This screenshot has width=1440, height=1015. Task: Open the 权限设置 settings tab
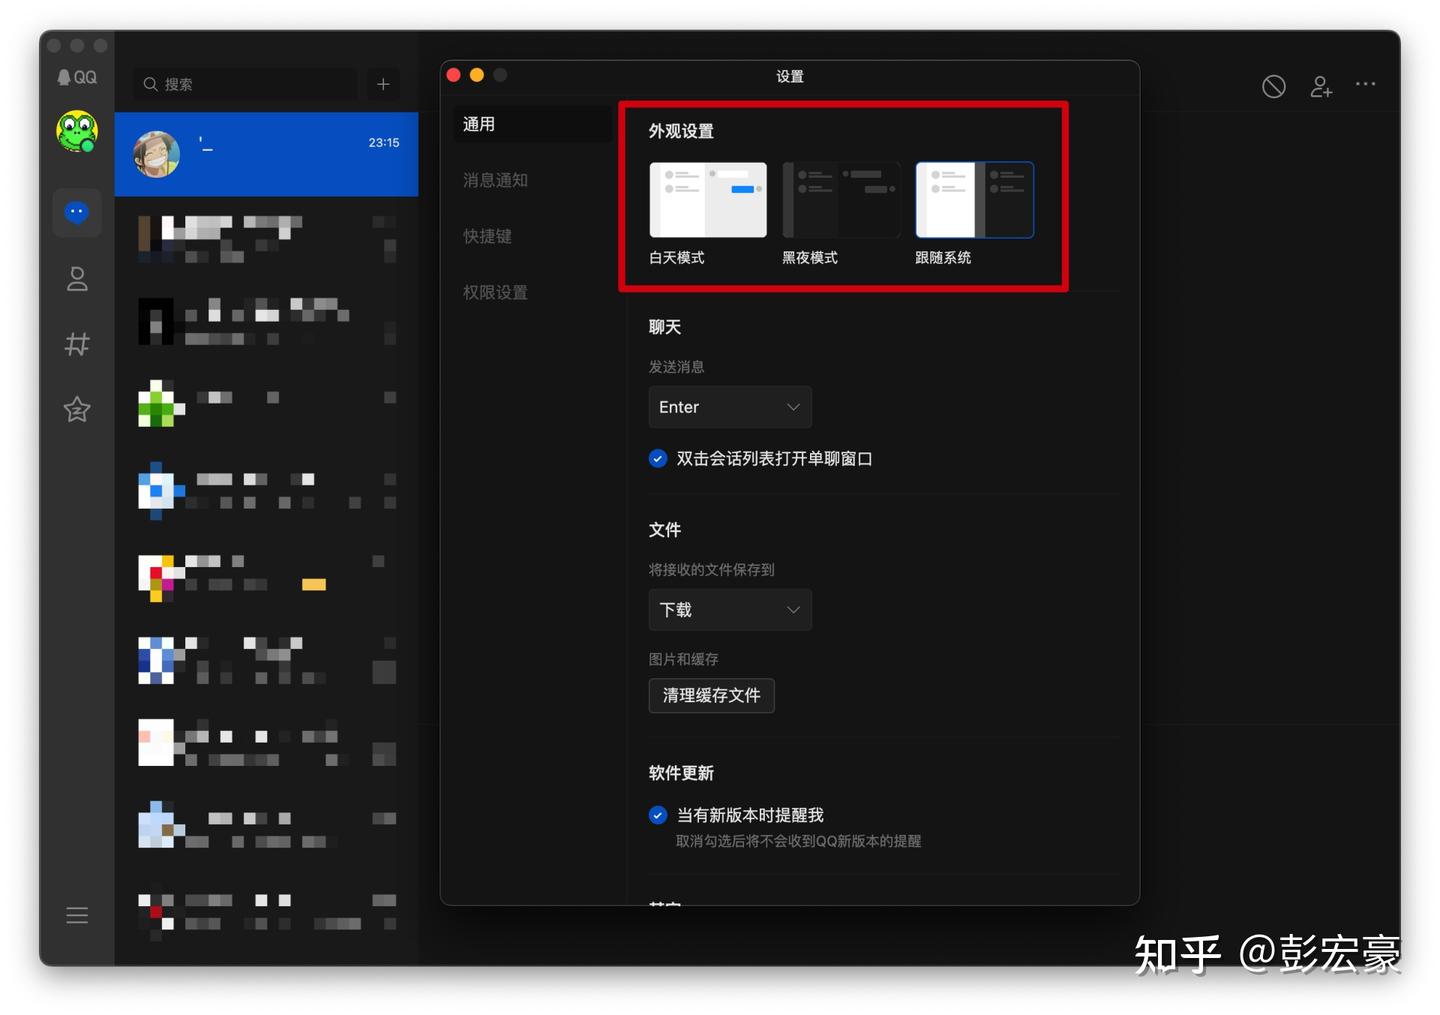pos(495,292)
